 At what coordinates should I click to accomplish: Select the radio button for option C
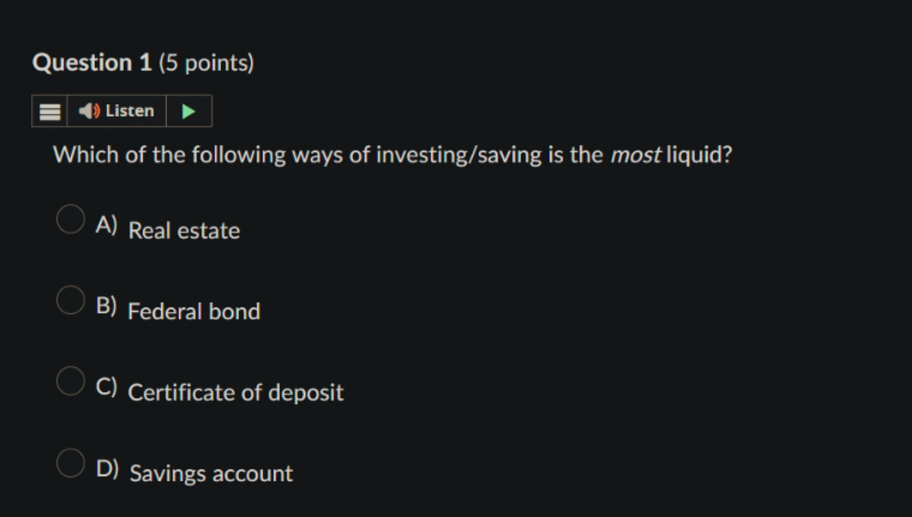pyautogui.click(x=70, y=381)
